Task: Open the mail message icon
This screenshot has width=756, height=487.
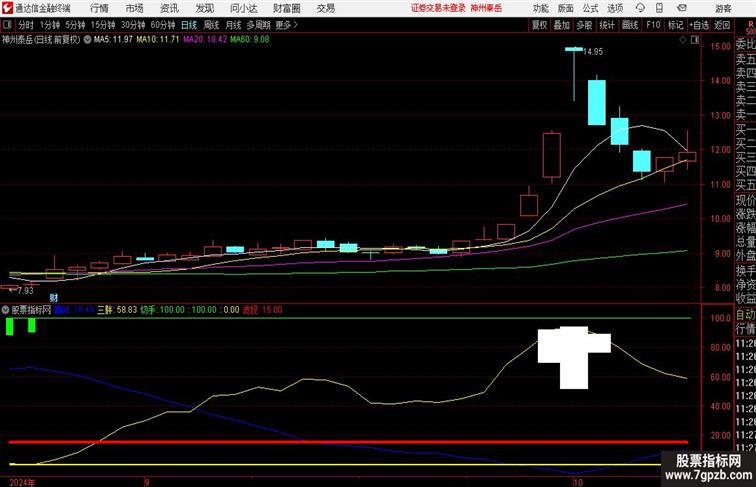Action: coord(682,8)
